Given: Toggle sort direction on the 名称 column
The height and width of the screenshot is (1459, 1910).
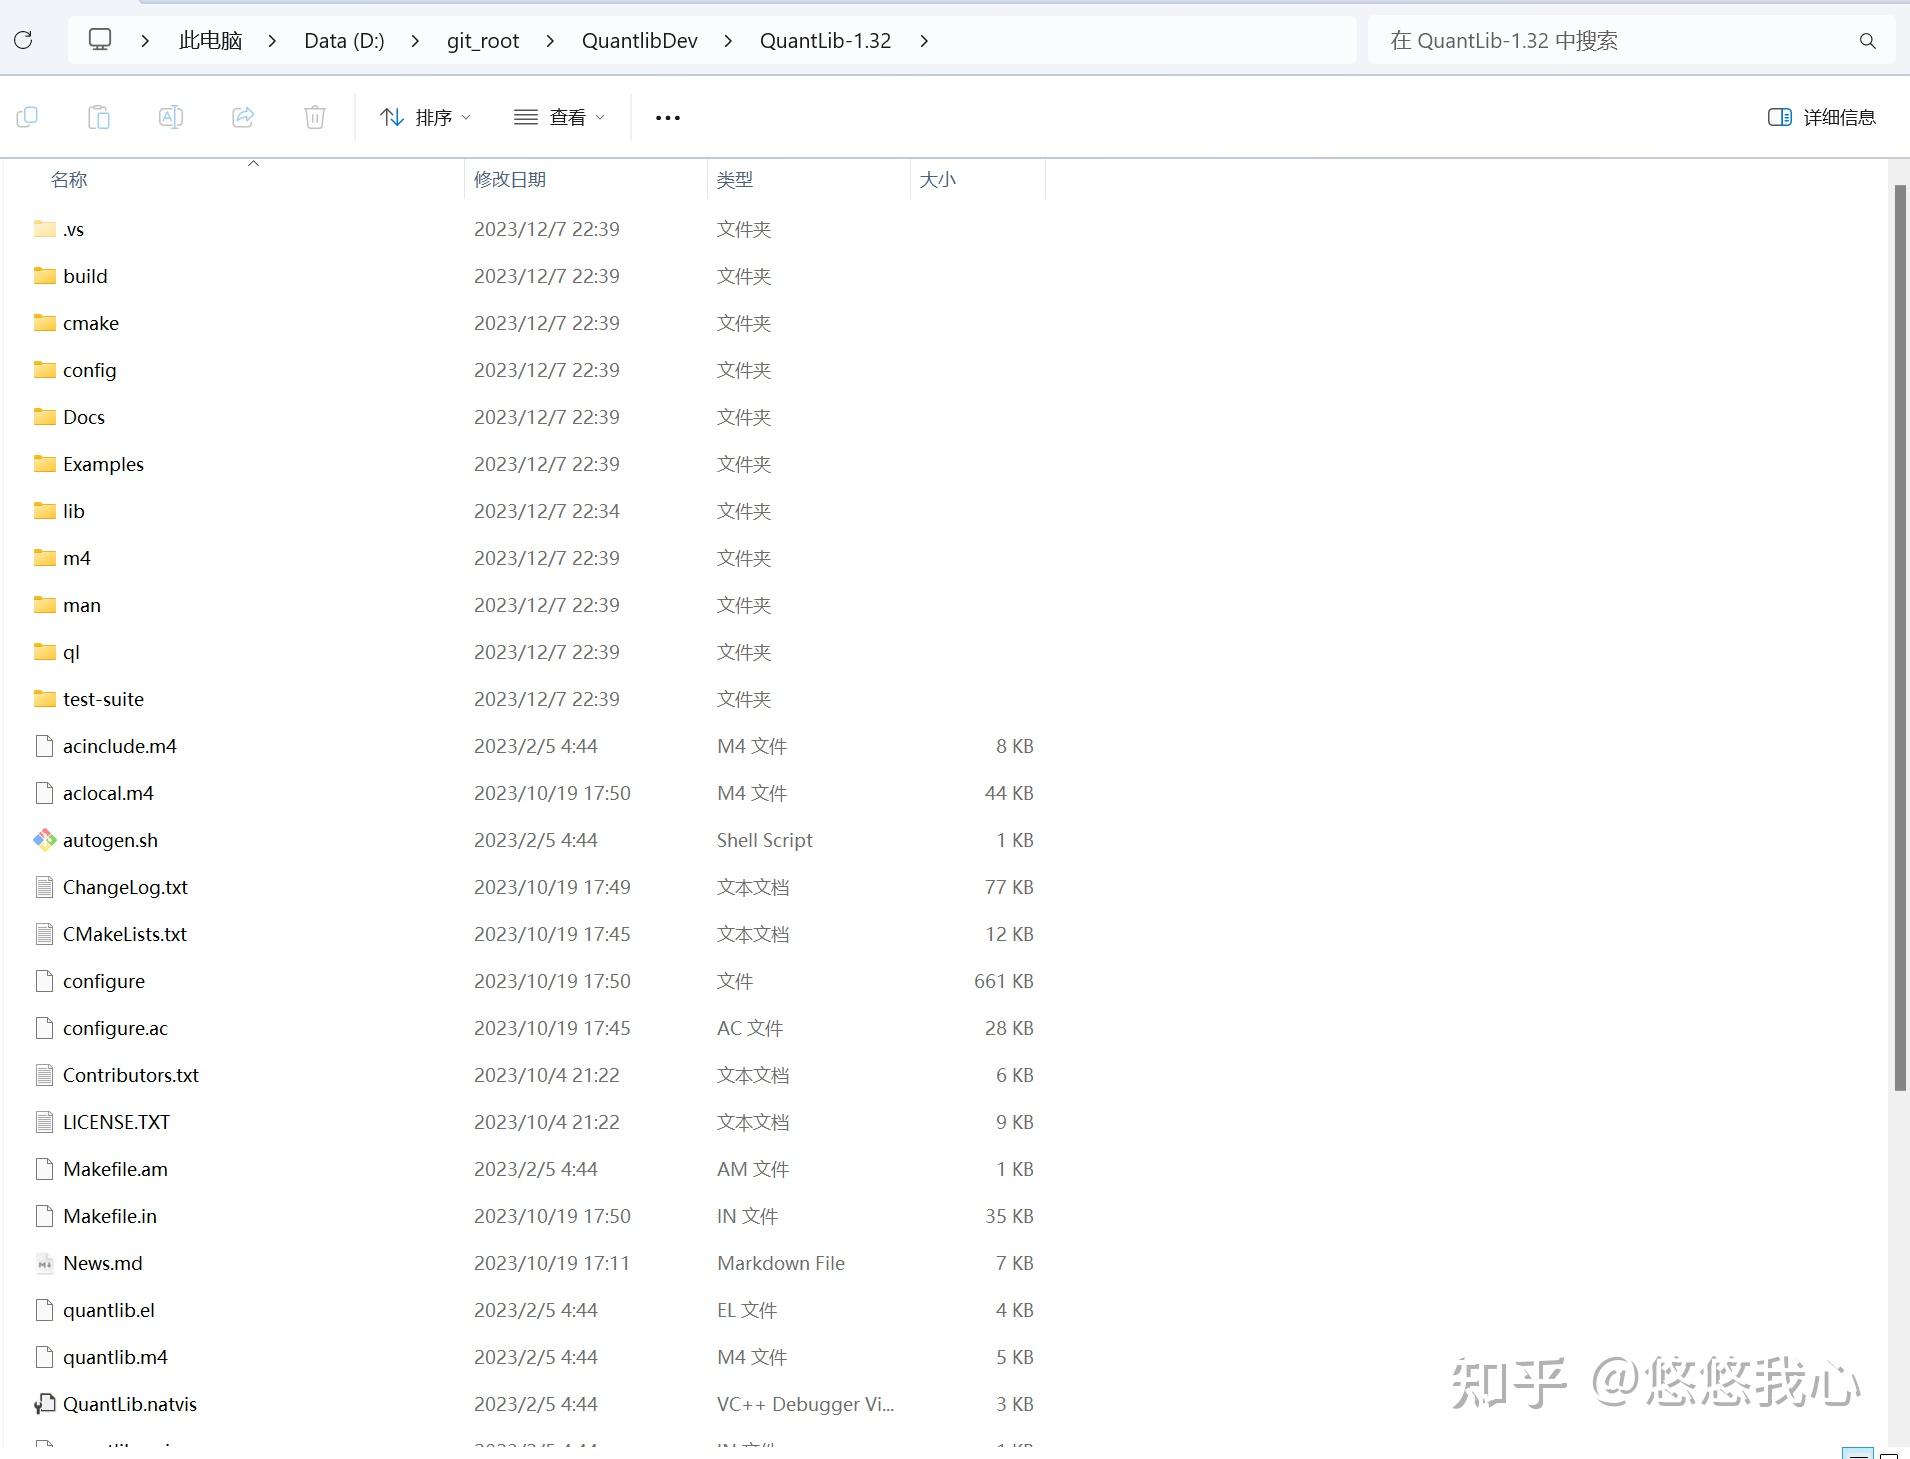Looking at the screenshot, I should [x=68, y=179].
